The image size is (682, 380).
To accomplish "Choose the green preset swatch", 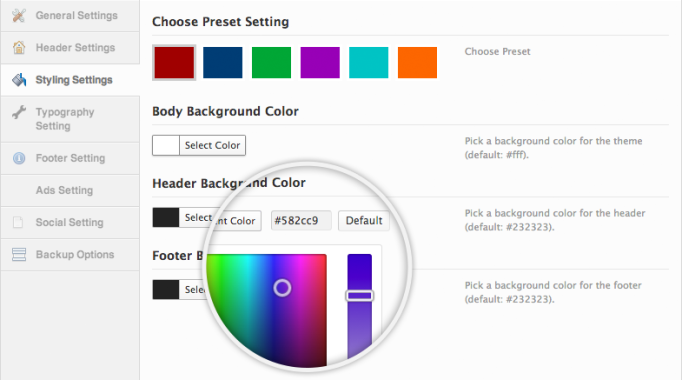I will pyautogui.click(x=271, y=63).
